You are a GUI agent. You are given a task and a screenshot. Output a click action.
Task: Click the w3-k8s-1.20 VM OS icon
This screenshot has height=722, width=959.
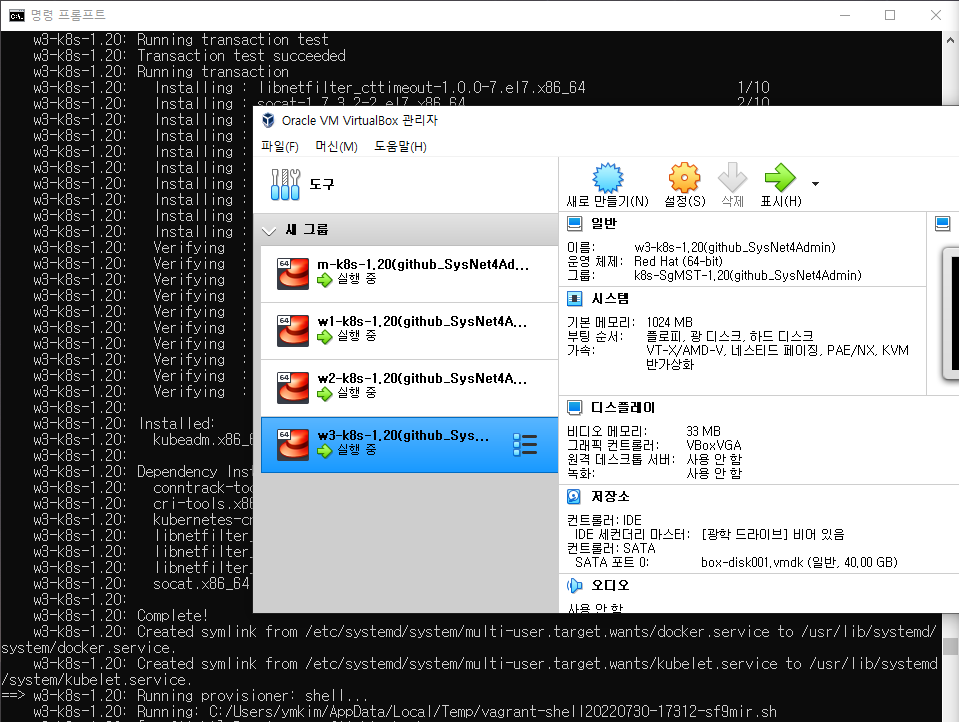pyautogui.click(x=293, y=444)
